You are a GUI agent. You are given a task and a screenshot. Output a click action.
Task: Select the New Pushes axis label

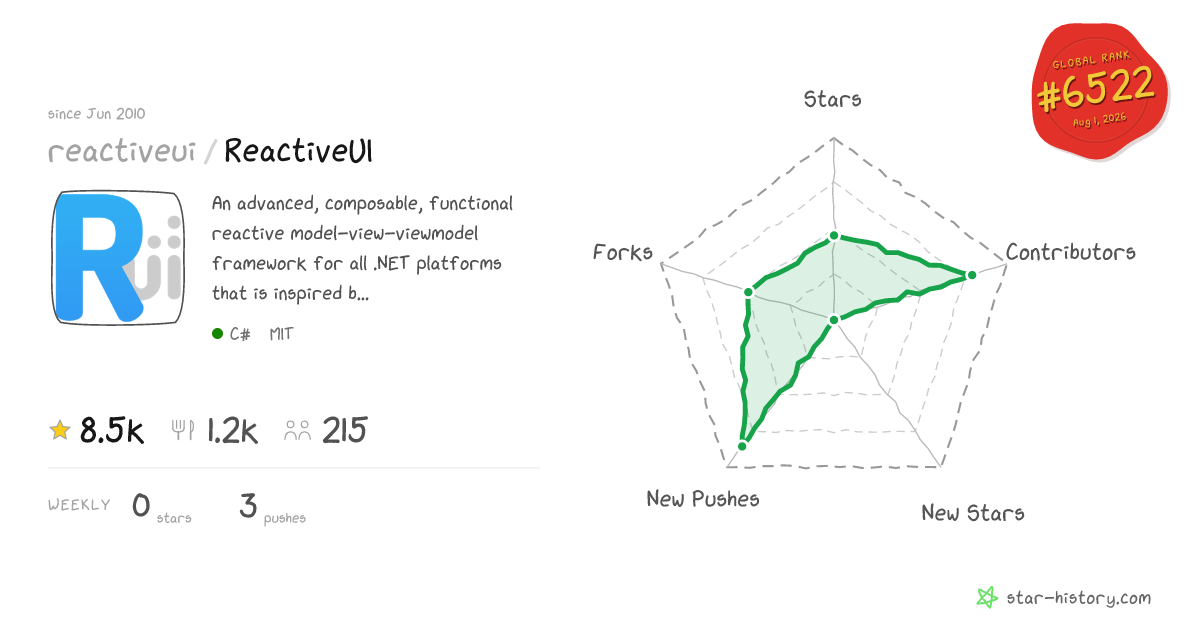[703, 498]
